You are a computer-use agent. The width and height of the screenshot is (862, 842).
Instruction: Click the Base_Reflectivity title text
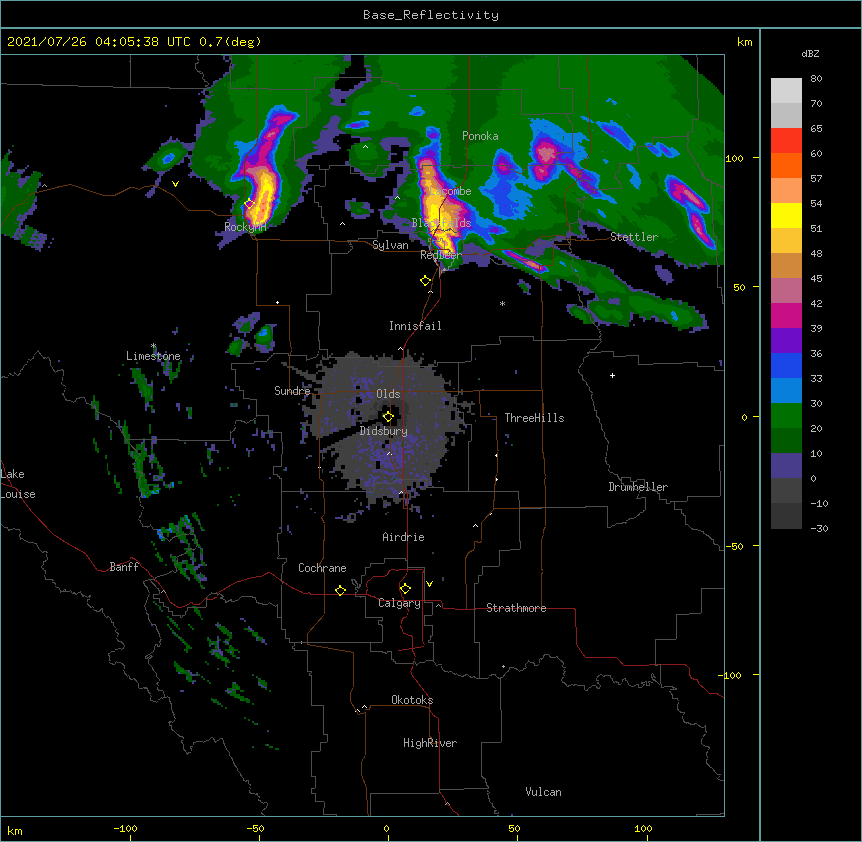(431, 15)
